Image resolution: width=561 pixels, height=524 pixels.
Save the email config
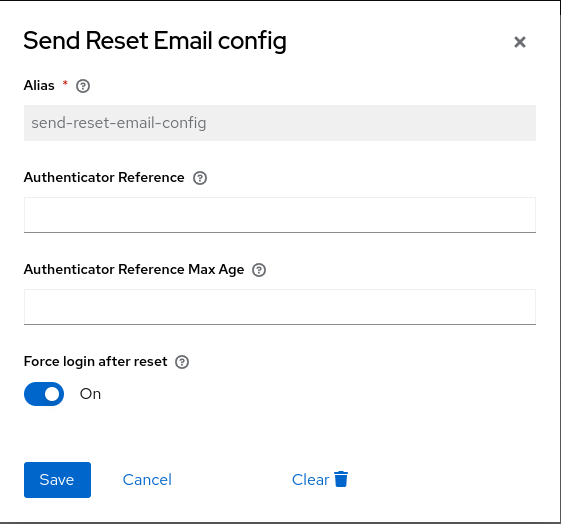tap(57, 480)
